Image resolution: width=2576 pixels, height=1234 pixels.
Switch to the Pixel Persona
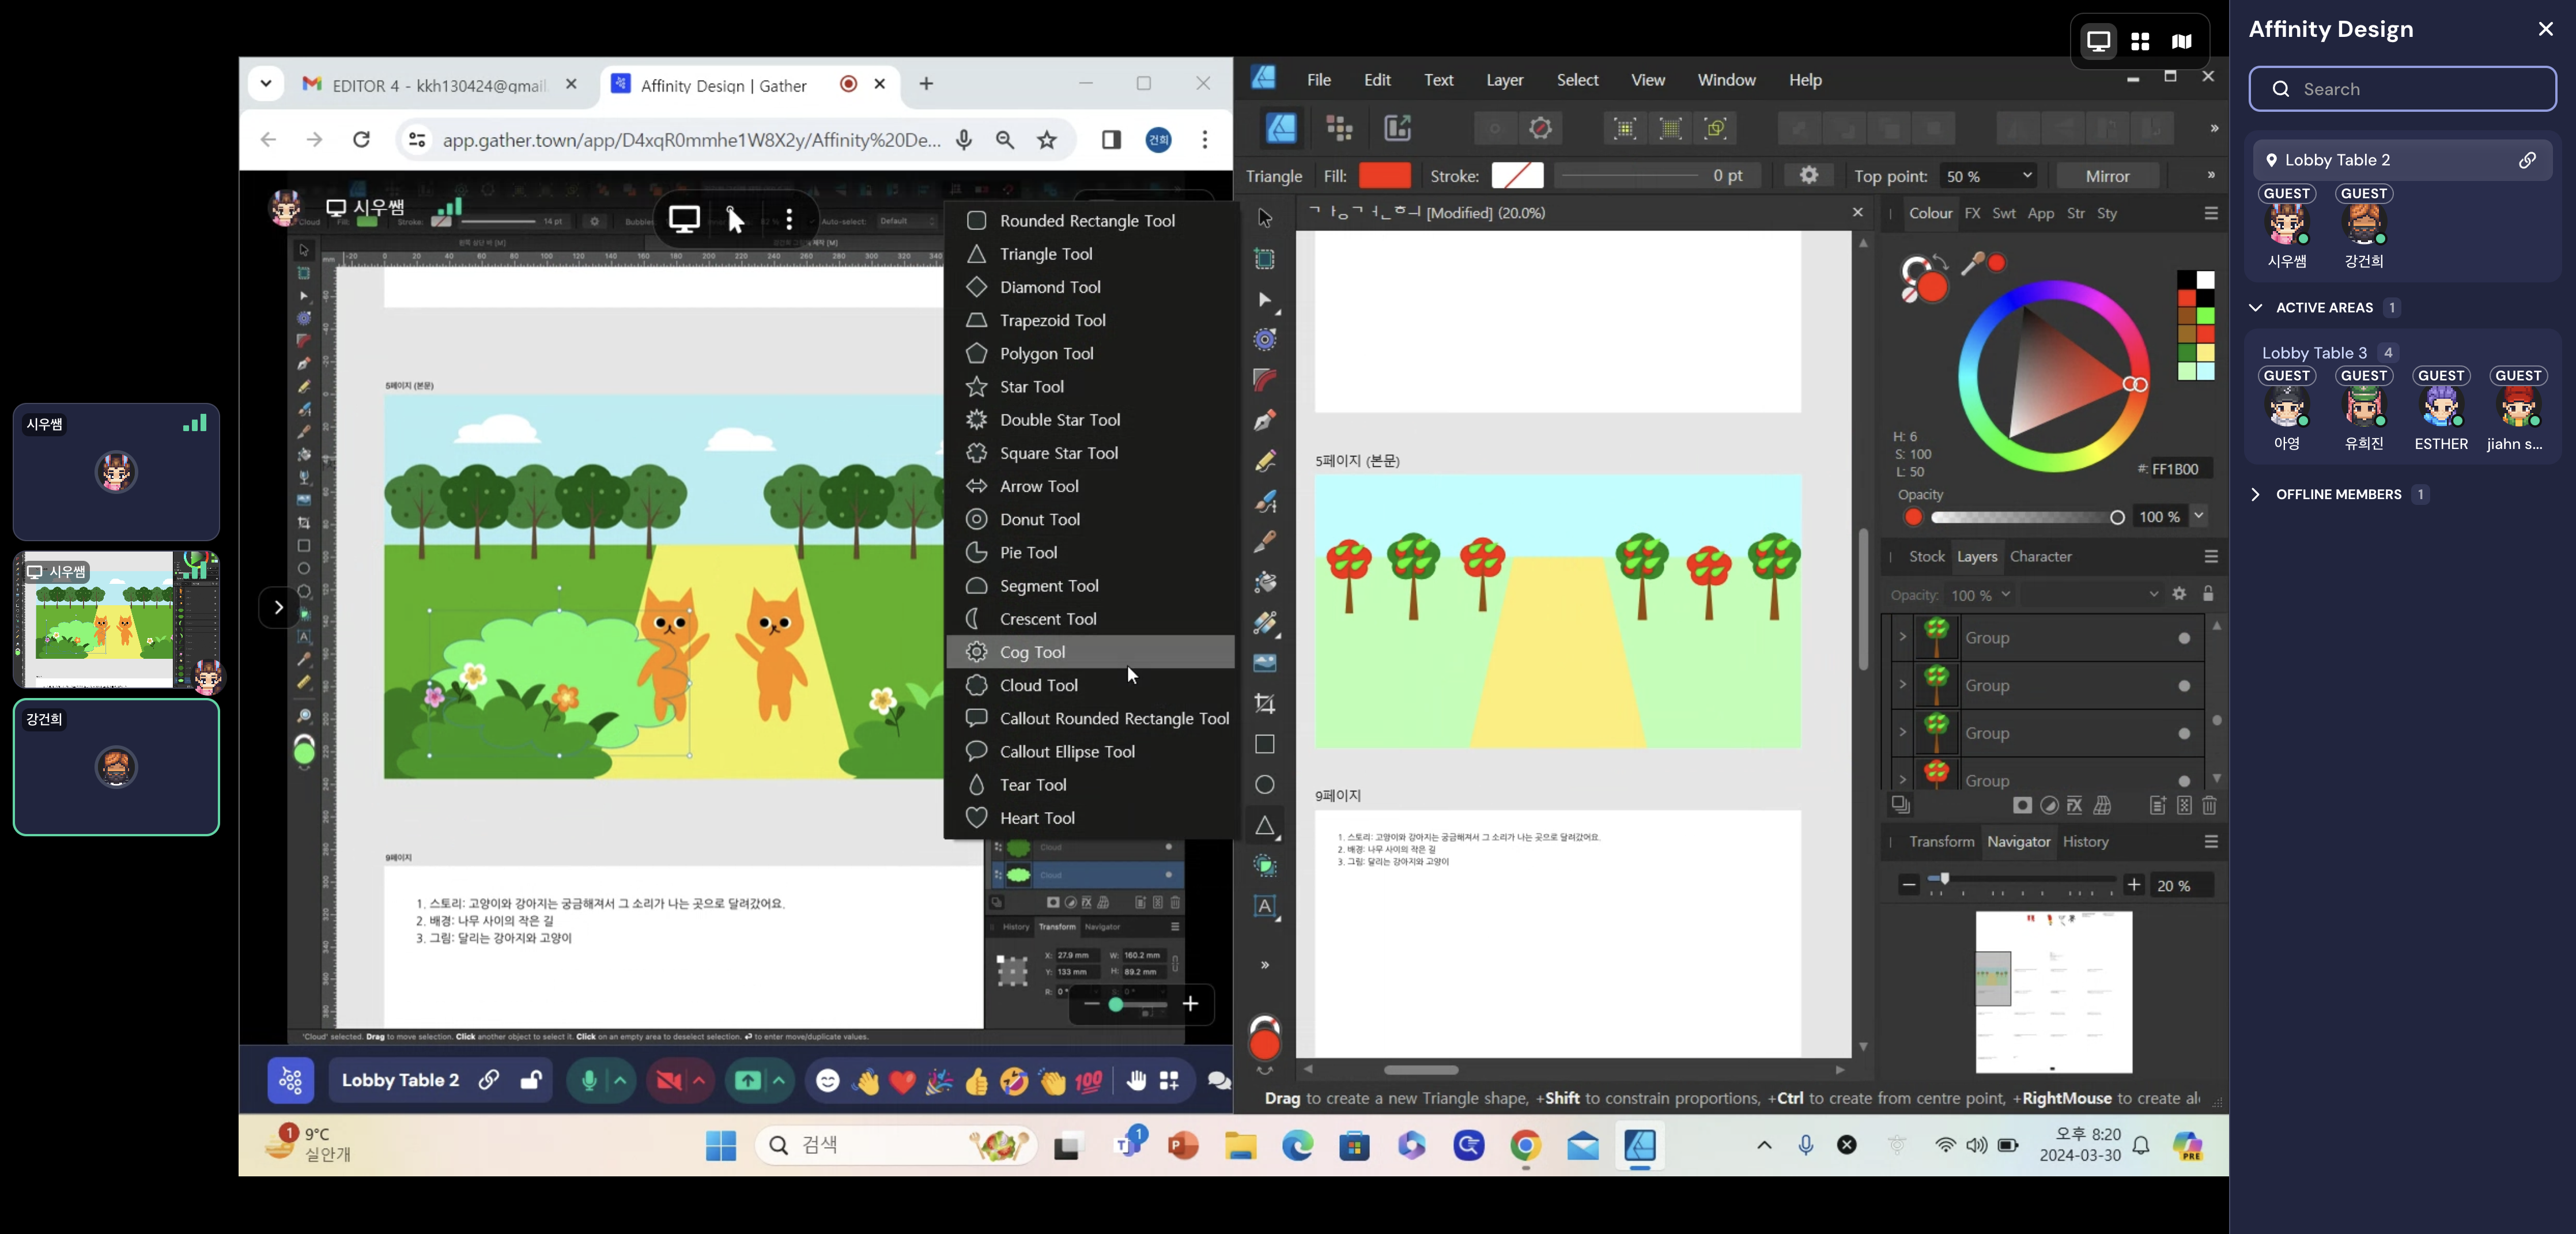point(1339,128)
